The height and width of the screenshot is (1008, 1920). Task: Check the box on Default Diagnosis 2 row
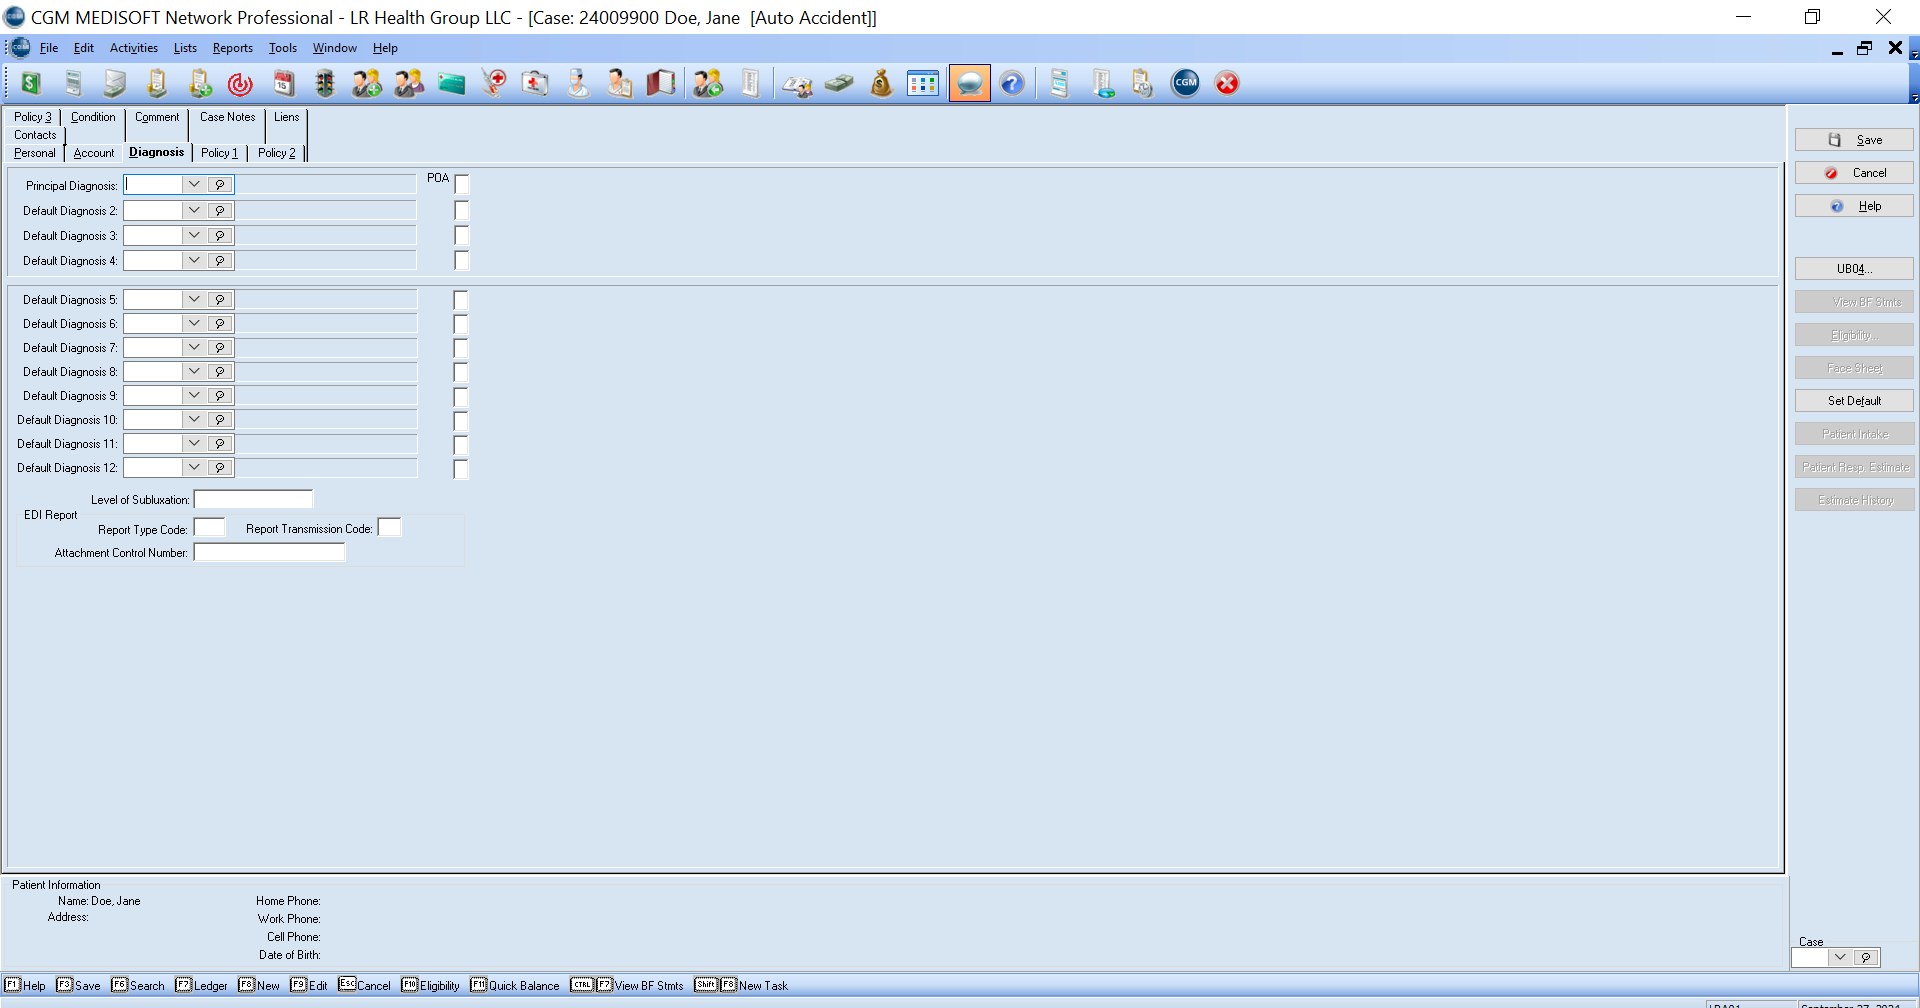point(461,210)
